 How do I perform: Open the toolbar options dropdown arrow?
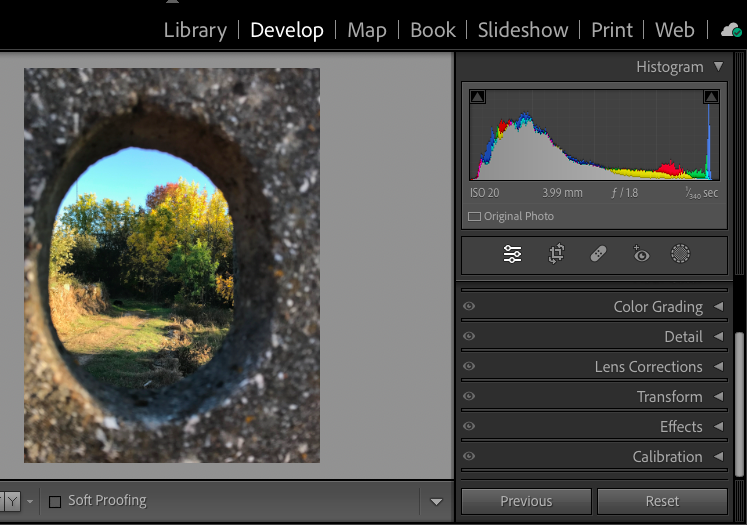click(x=436, y=501)
